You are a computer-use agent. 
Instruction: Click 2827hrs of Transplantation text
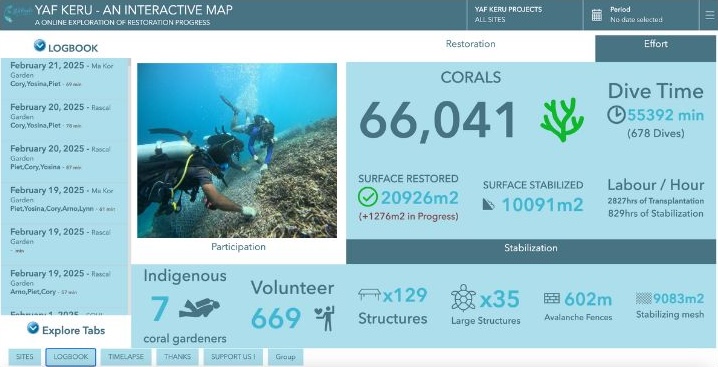click(656, 201)
